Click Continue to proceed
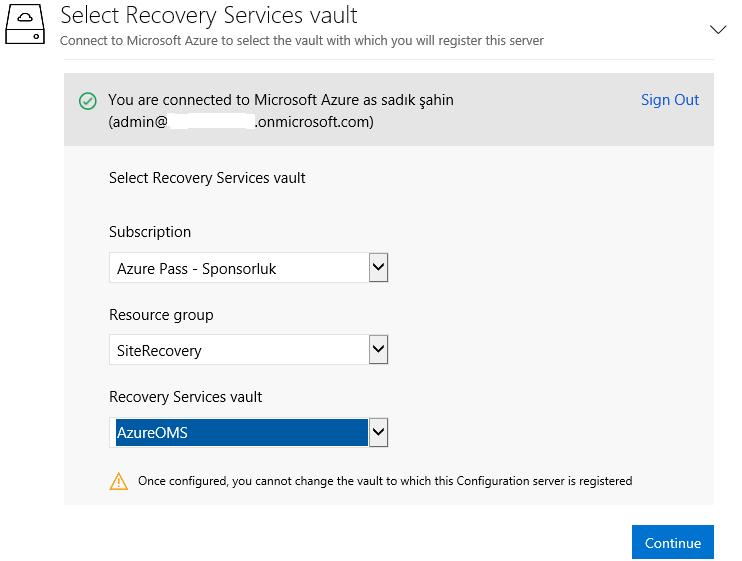This screenshot has height=561, width=742. (x=672, y=542)
